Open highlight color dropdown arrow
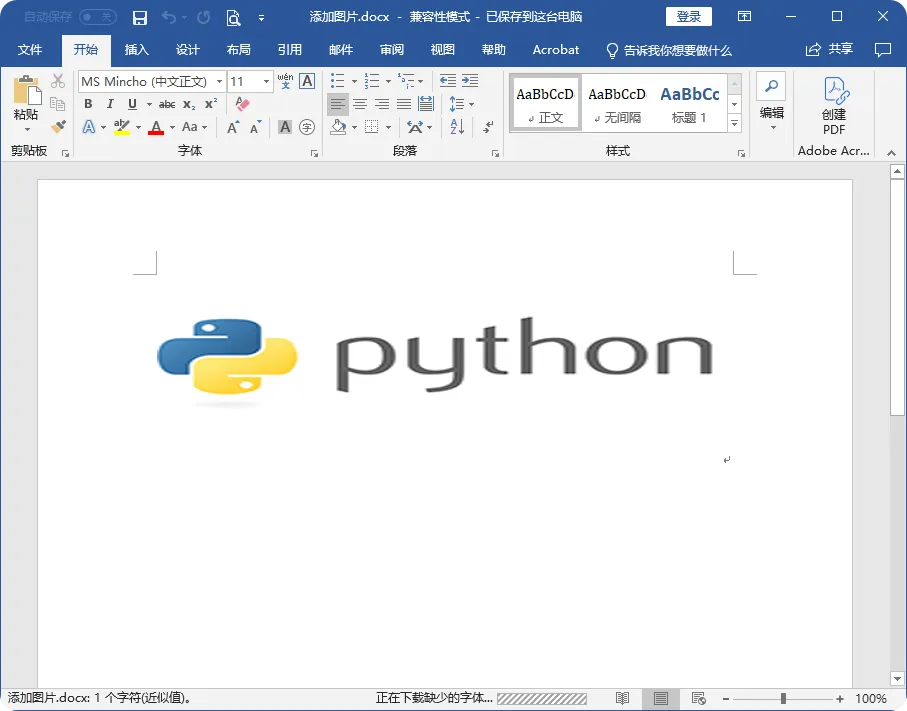The image size is (907, 711). click(138, 127)
